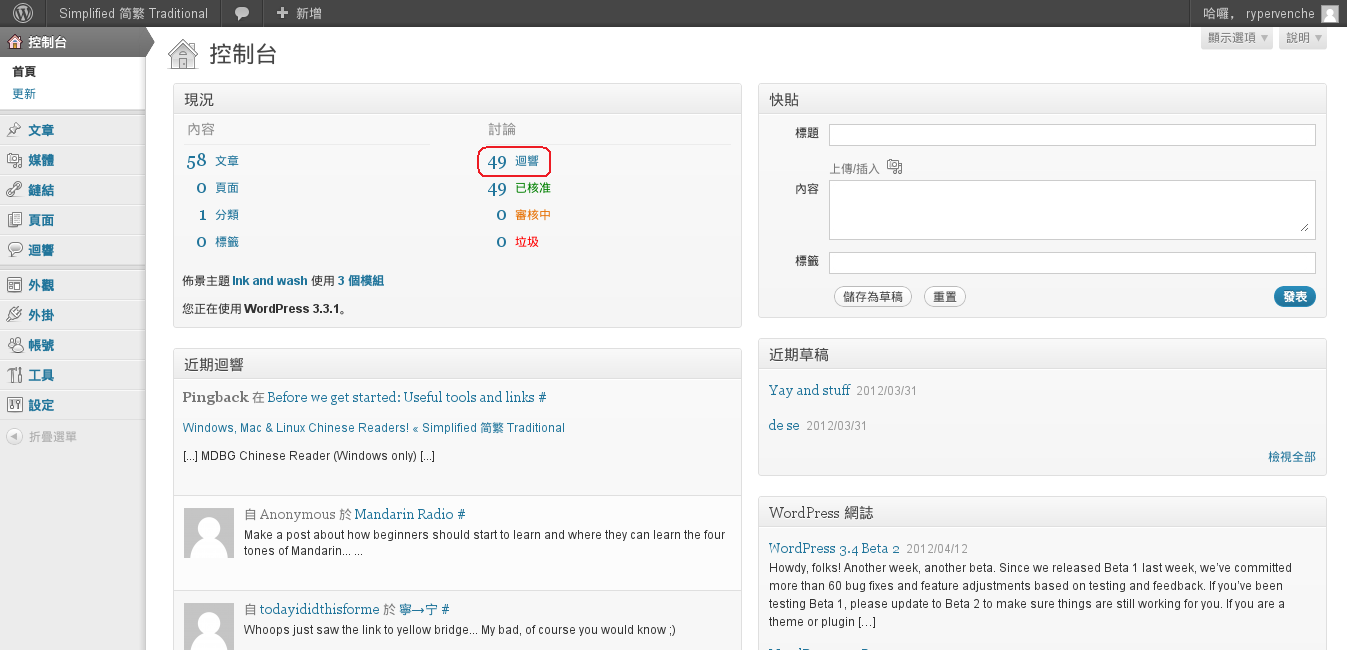Screen dimensions: 1347x650
Task: Open the comments bubble icon in admin bar
Action: (242, 13)
